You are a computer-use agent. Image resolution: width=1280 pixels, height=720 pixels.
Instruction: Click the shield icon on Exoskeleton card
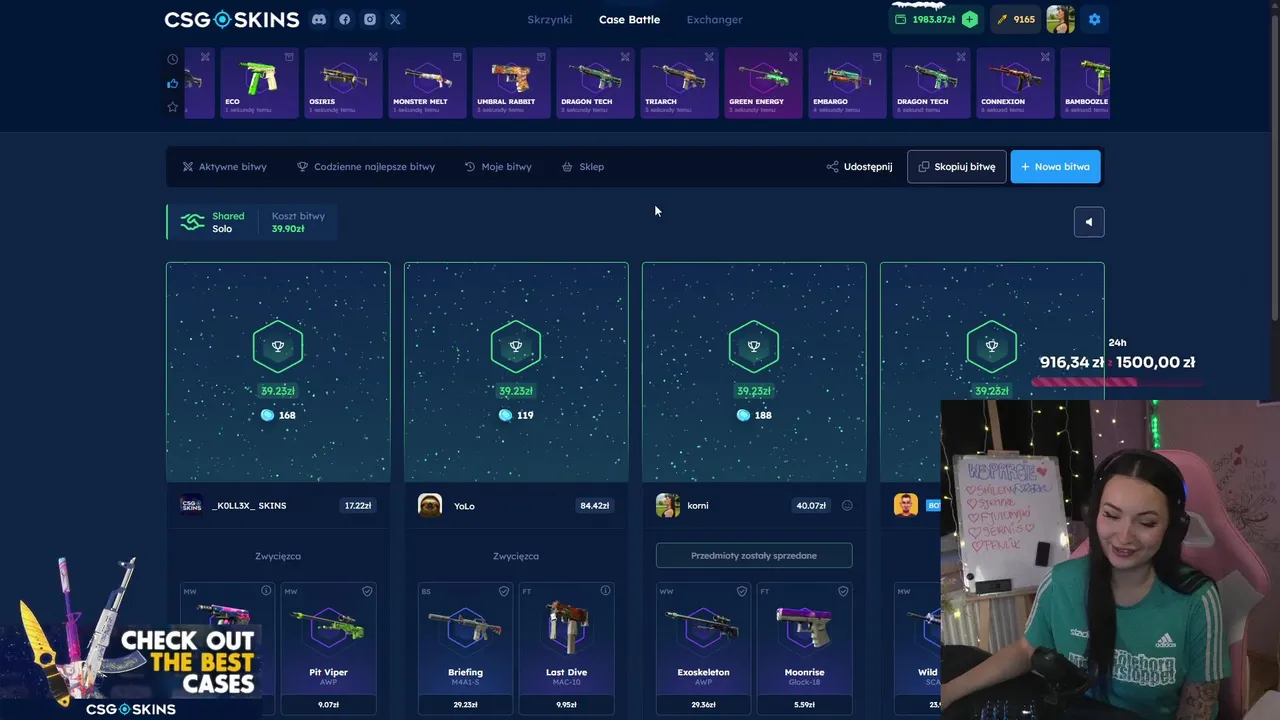click(x=742, y=591)
